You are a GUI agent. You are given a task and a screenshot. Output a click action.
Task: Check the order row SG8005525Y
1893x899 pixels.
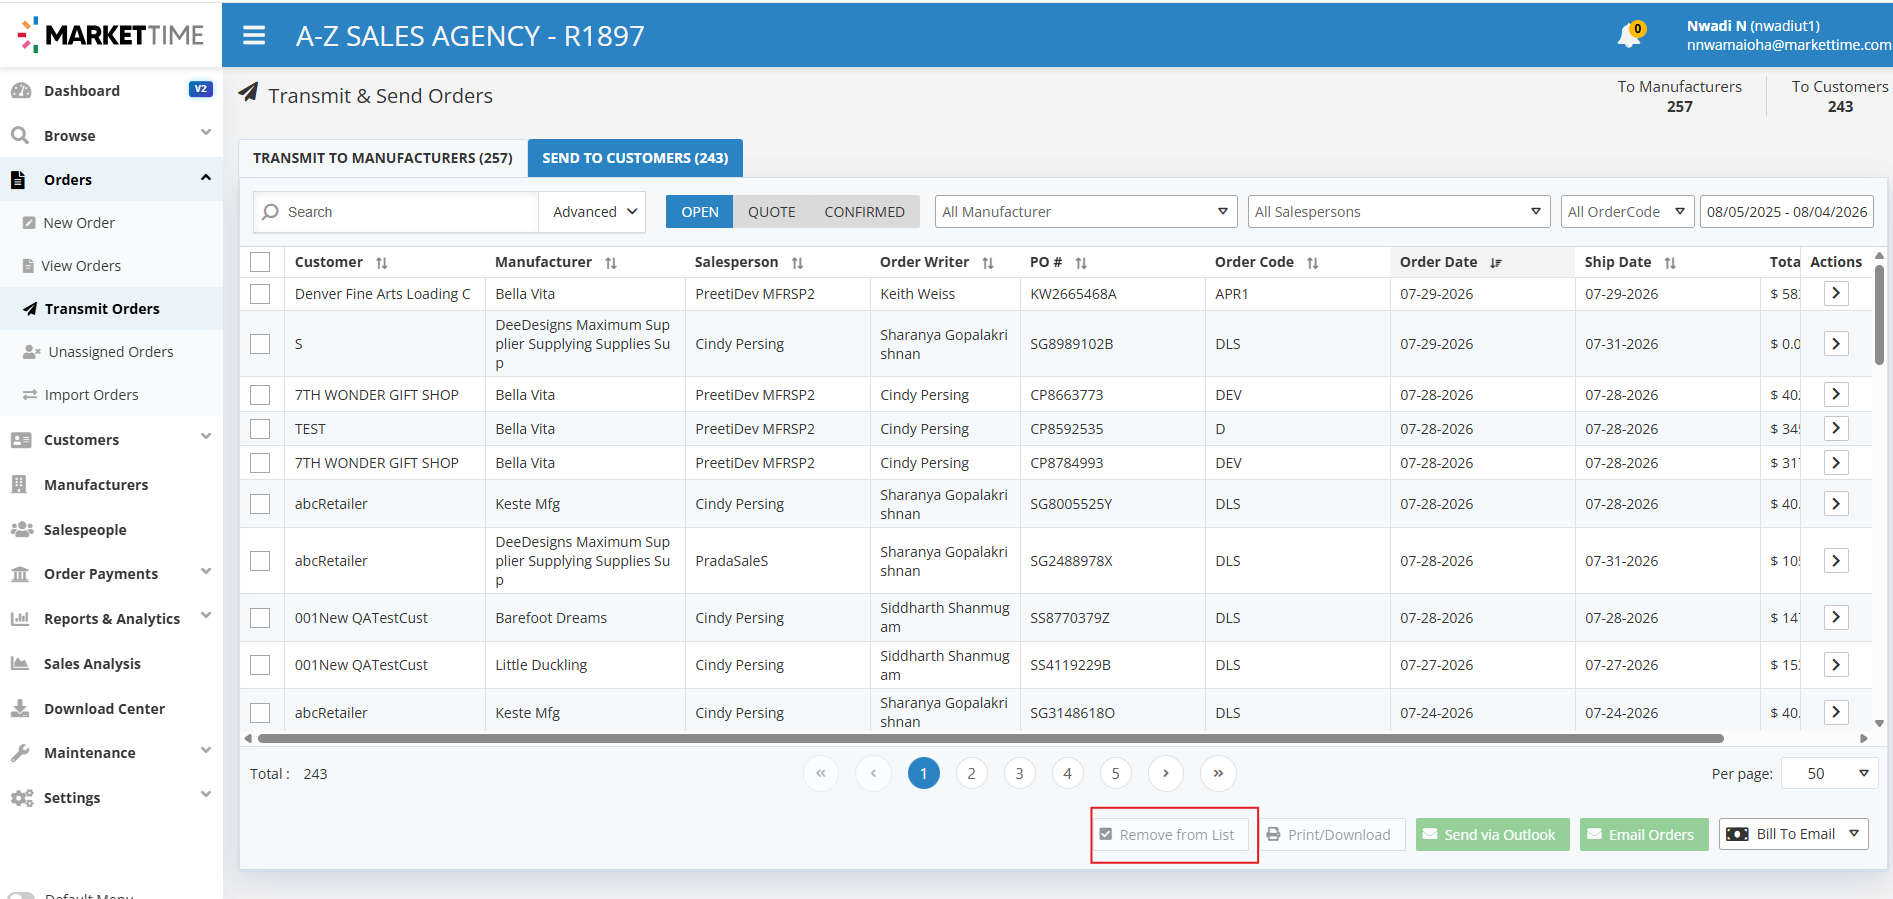[260, 504]
